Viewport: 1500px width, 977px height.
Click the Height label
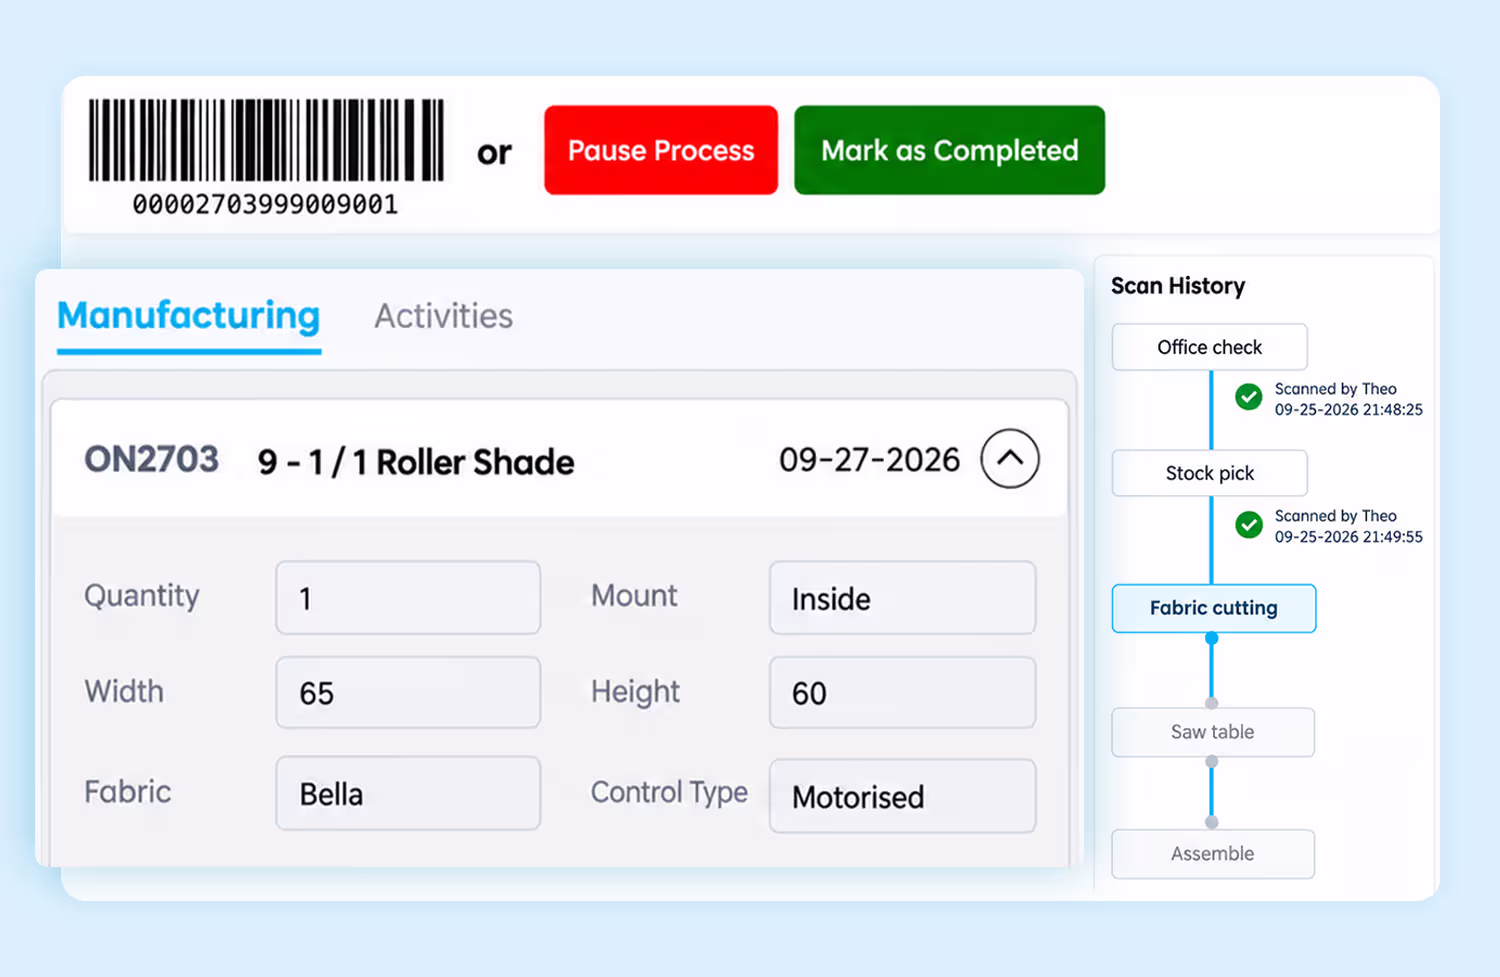(635, 692)
